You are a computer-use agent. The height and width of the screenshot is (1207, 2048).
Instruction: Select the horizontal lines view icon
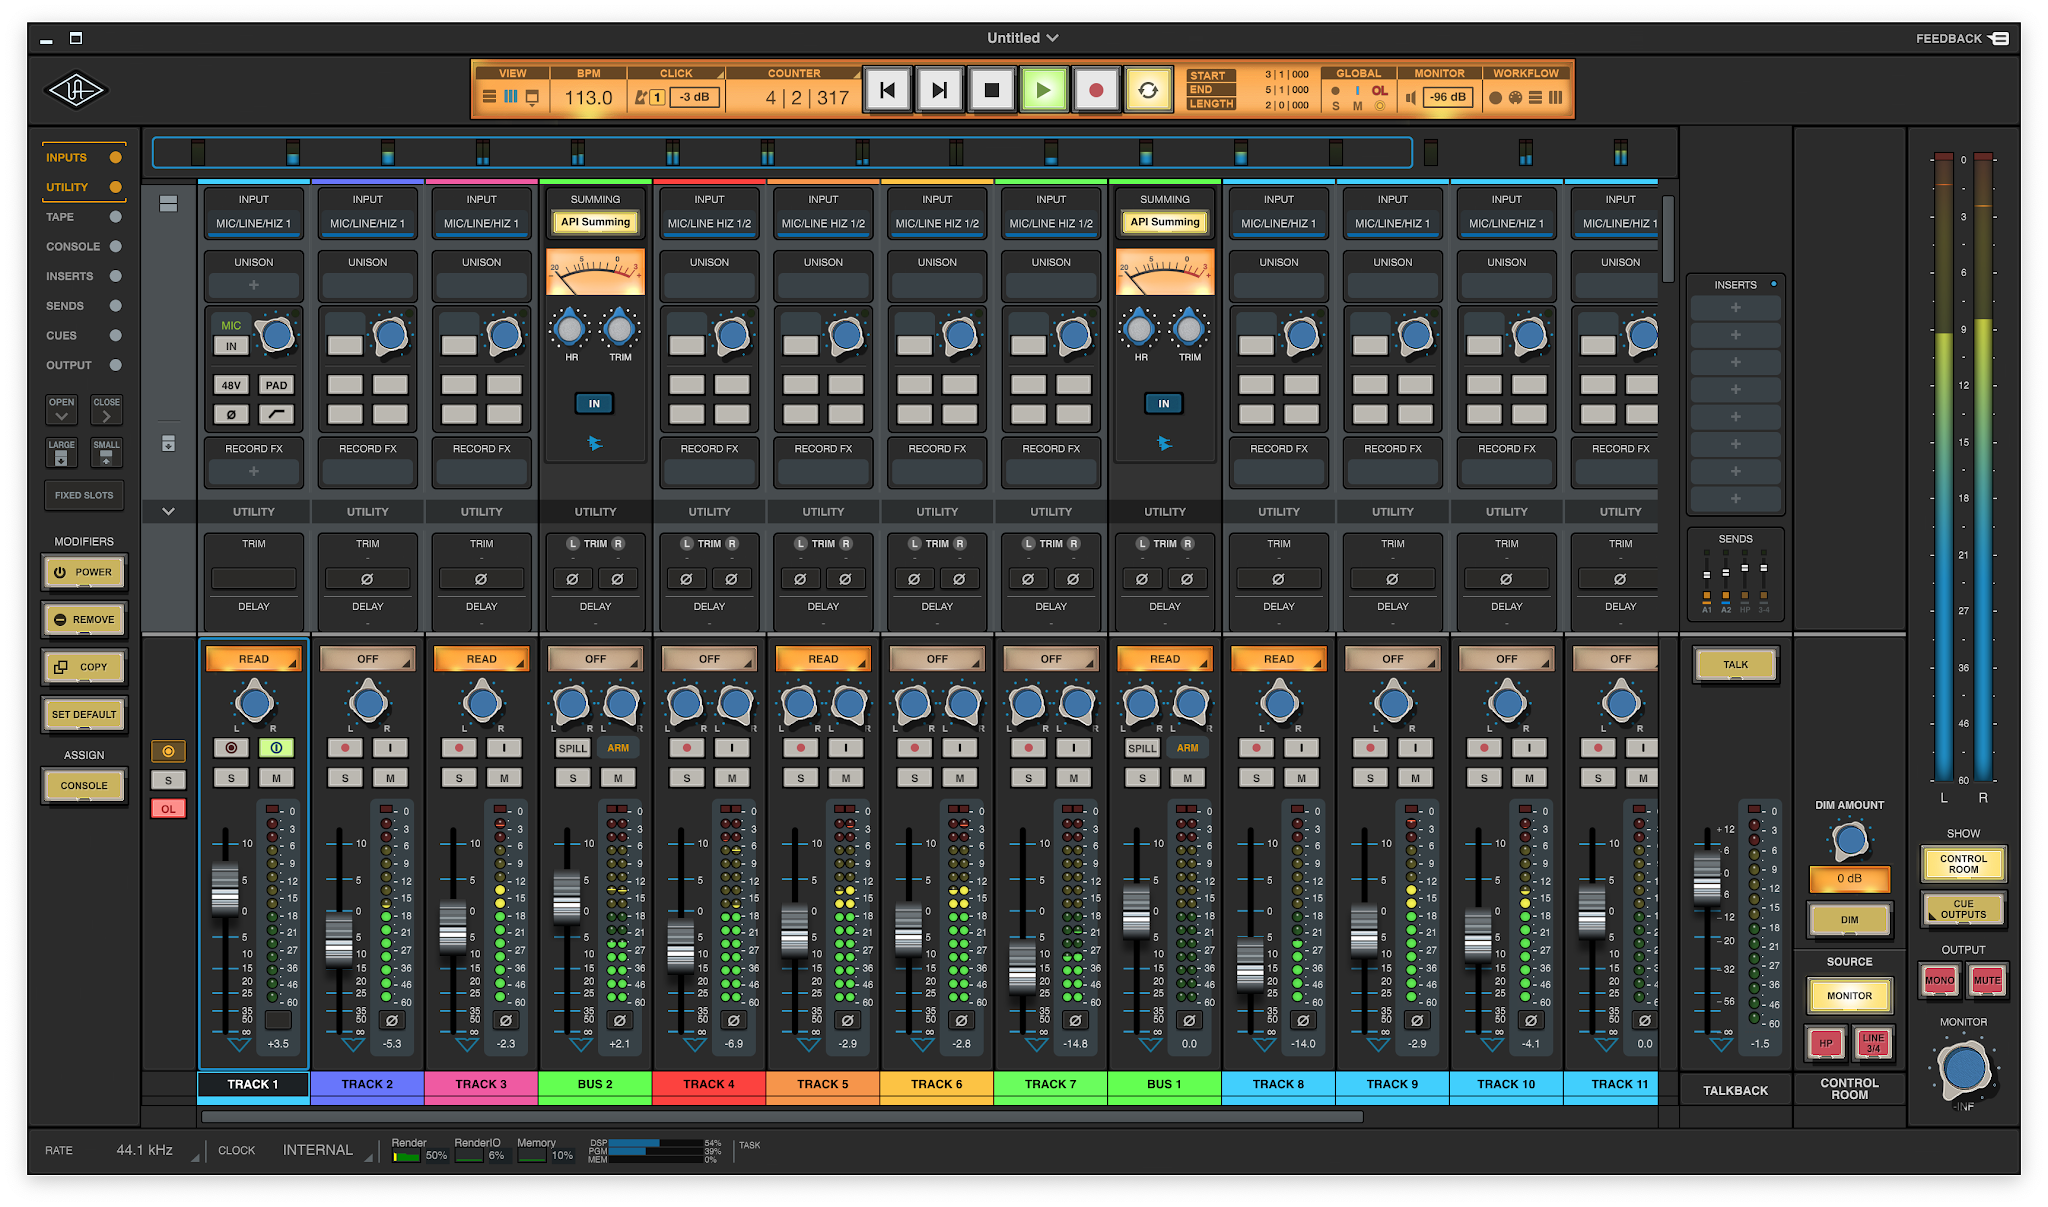(x=489, y=97)
